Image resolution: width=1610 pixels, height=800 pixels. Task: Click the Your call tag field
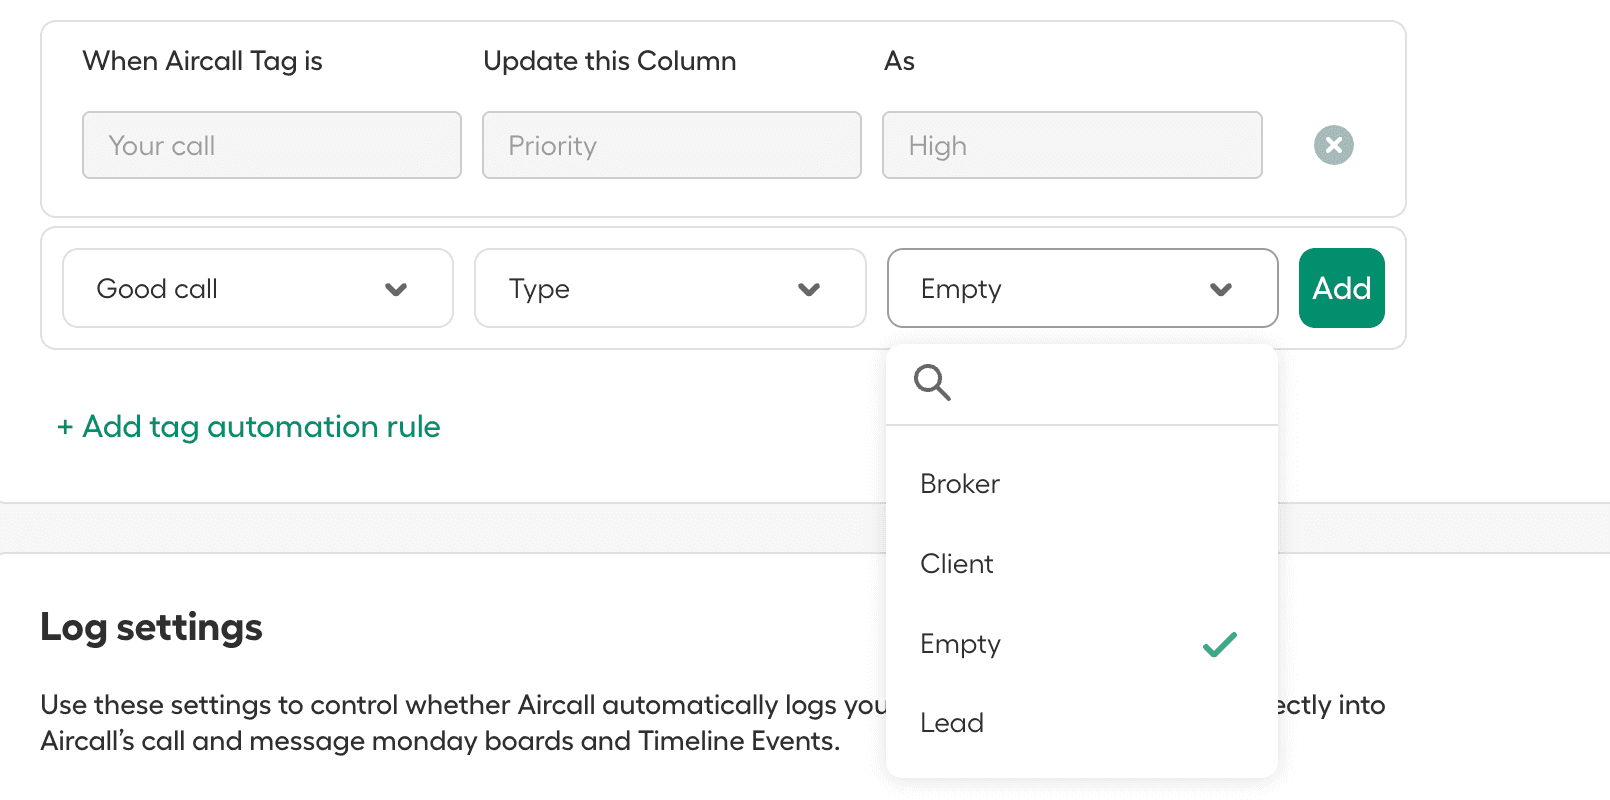tap(271, 145)
